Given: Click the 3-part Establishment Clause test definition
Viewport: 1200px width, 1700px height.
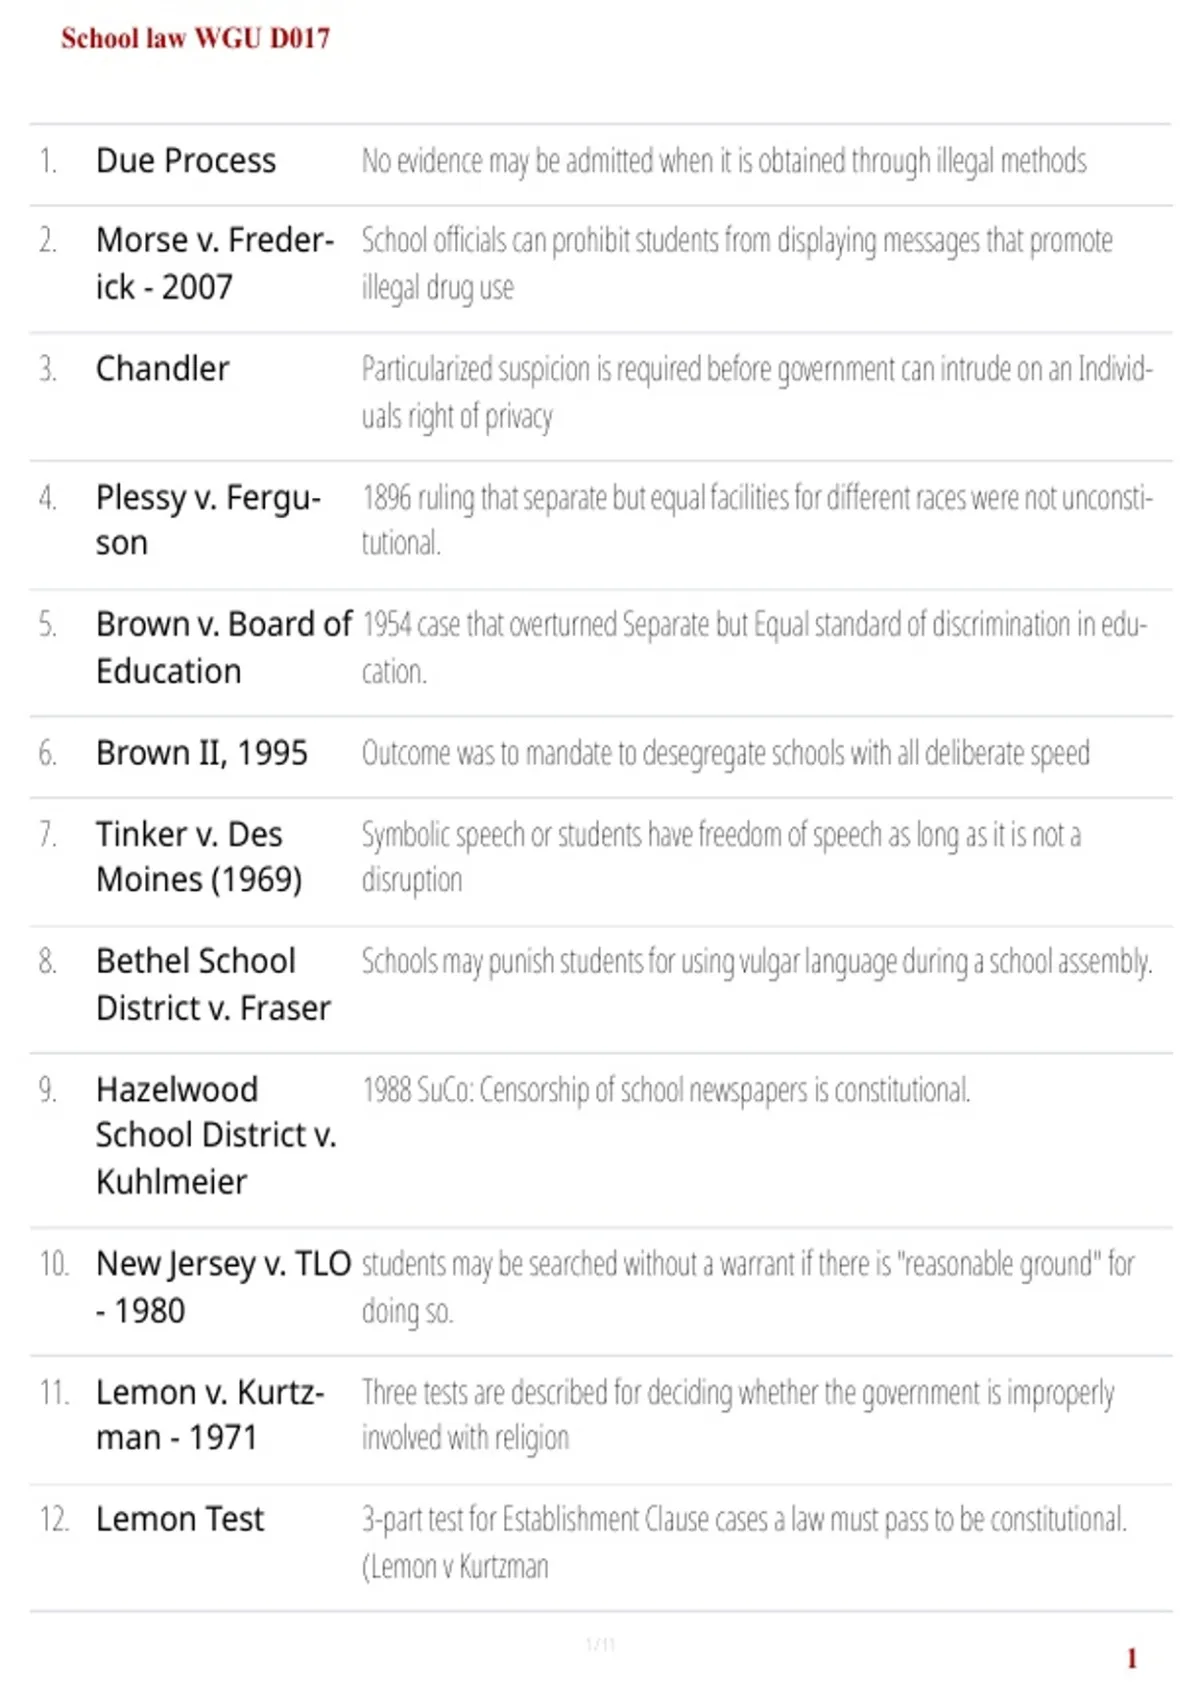Looking at the screenshot, I should tap(744, 1543).
